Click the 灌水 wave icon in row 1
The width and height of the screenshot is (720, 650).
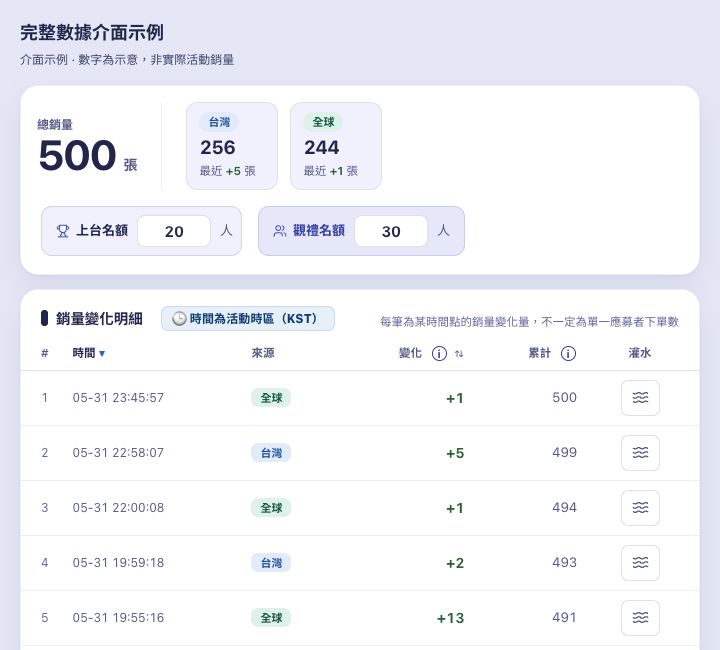click(640, 398)
